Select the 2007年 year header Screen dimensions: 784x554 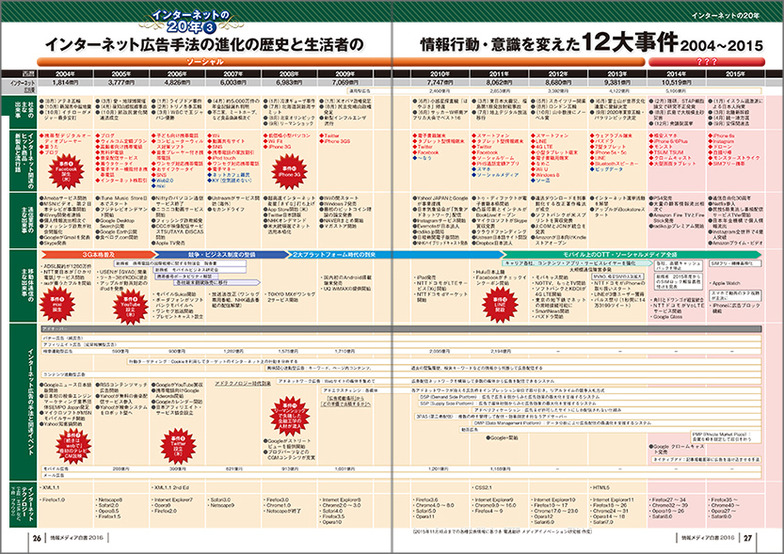(234, 74)
